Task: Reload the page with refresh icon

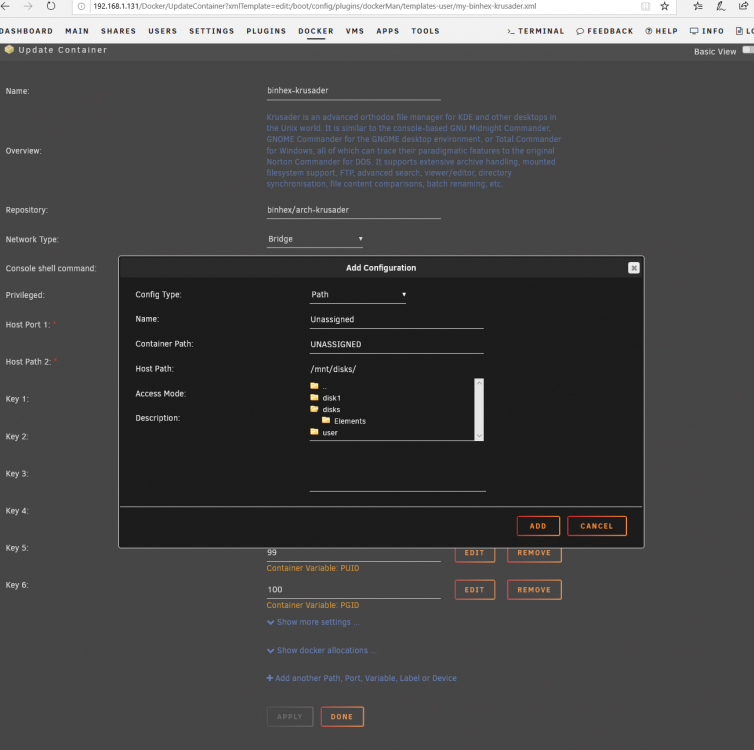Action: pyautogui.click(x=50, y=6)
